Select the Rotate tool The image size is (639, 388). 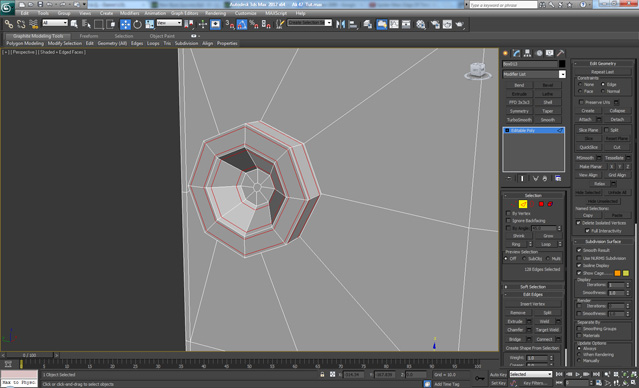pyautogui.click(x=137, y=24)
